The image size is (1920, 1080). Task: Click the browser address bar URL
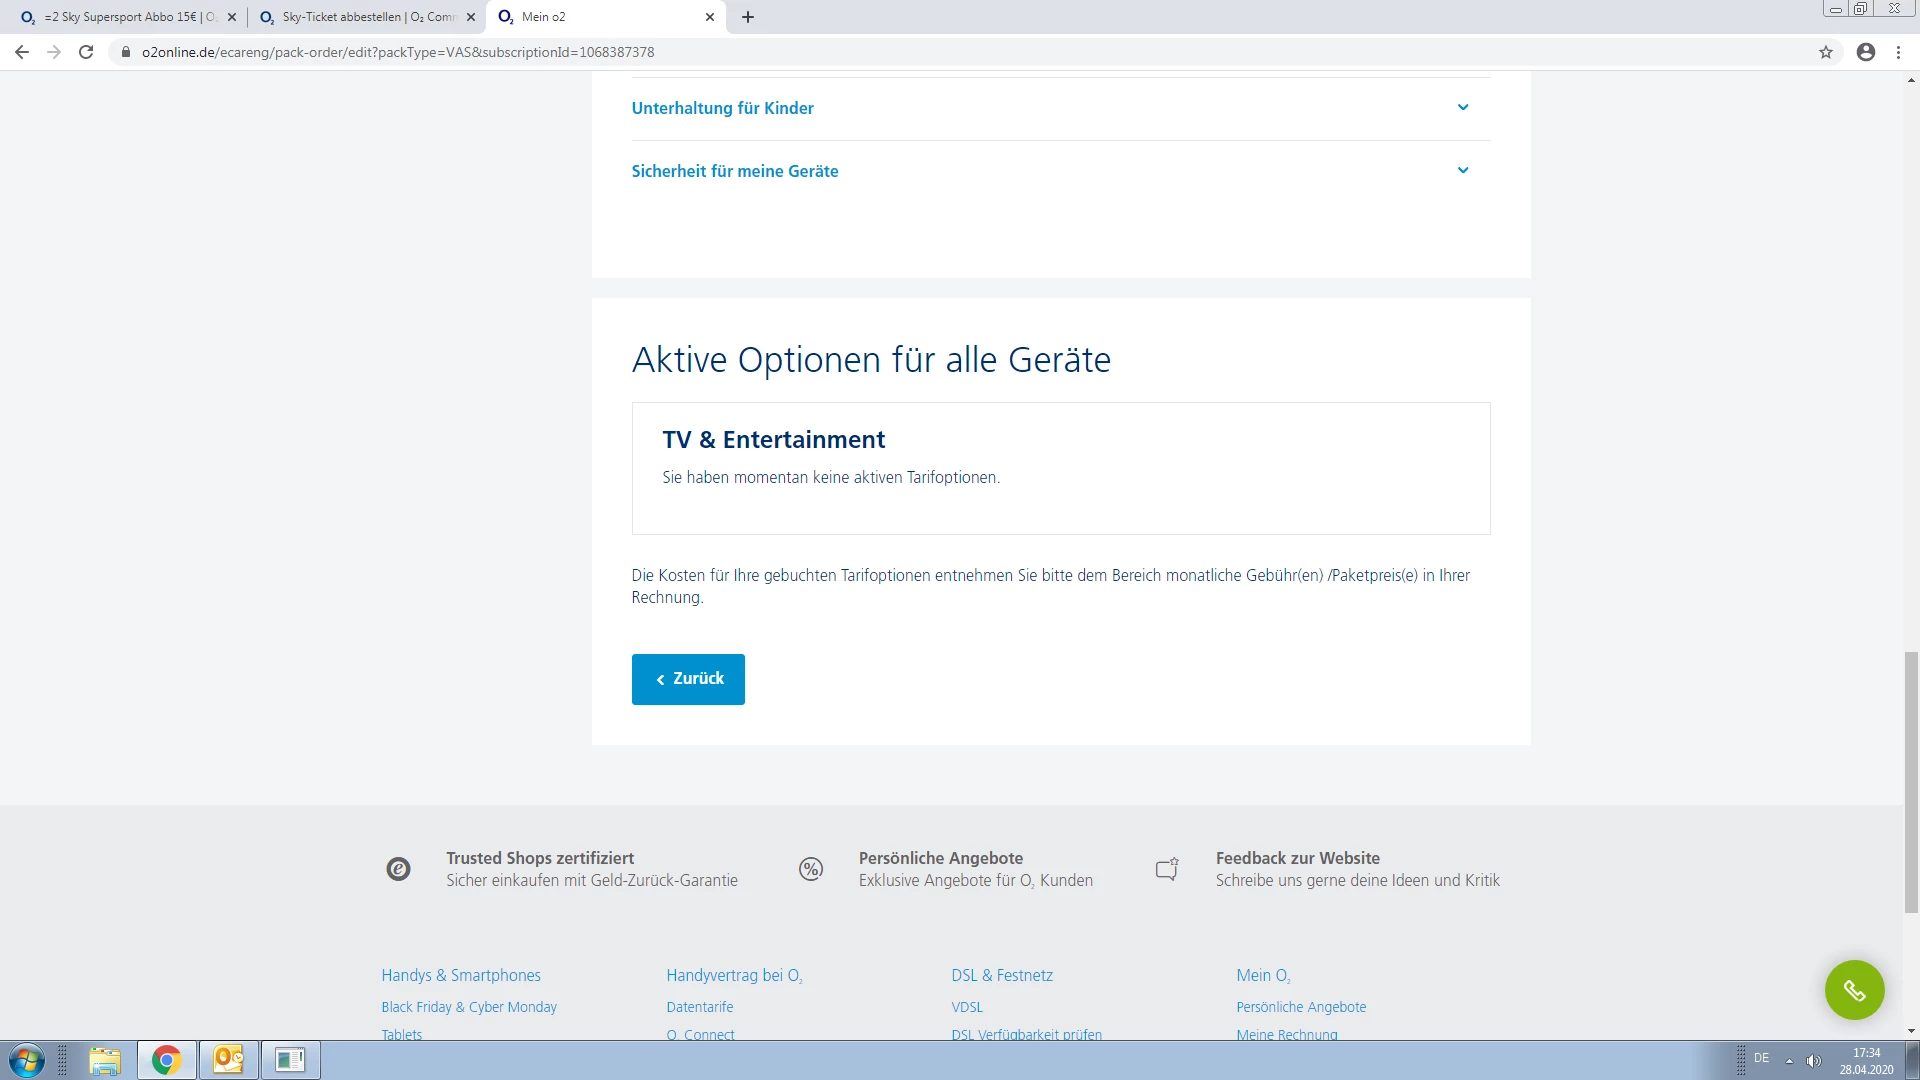coord(398,52)
